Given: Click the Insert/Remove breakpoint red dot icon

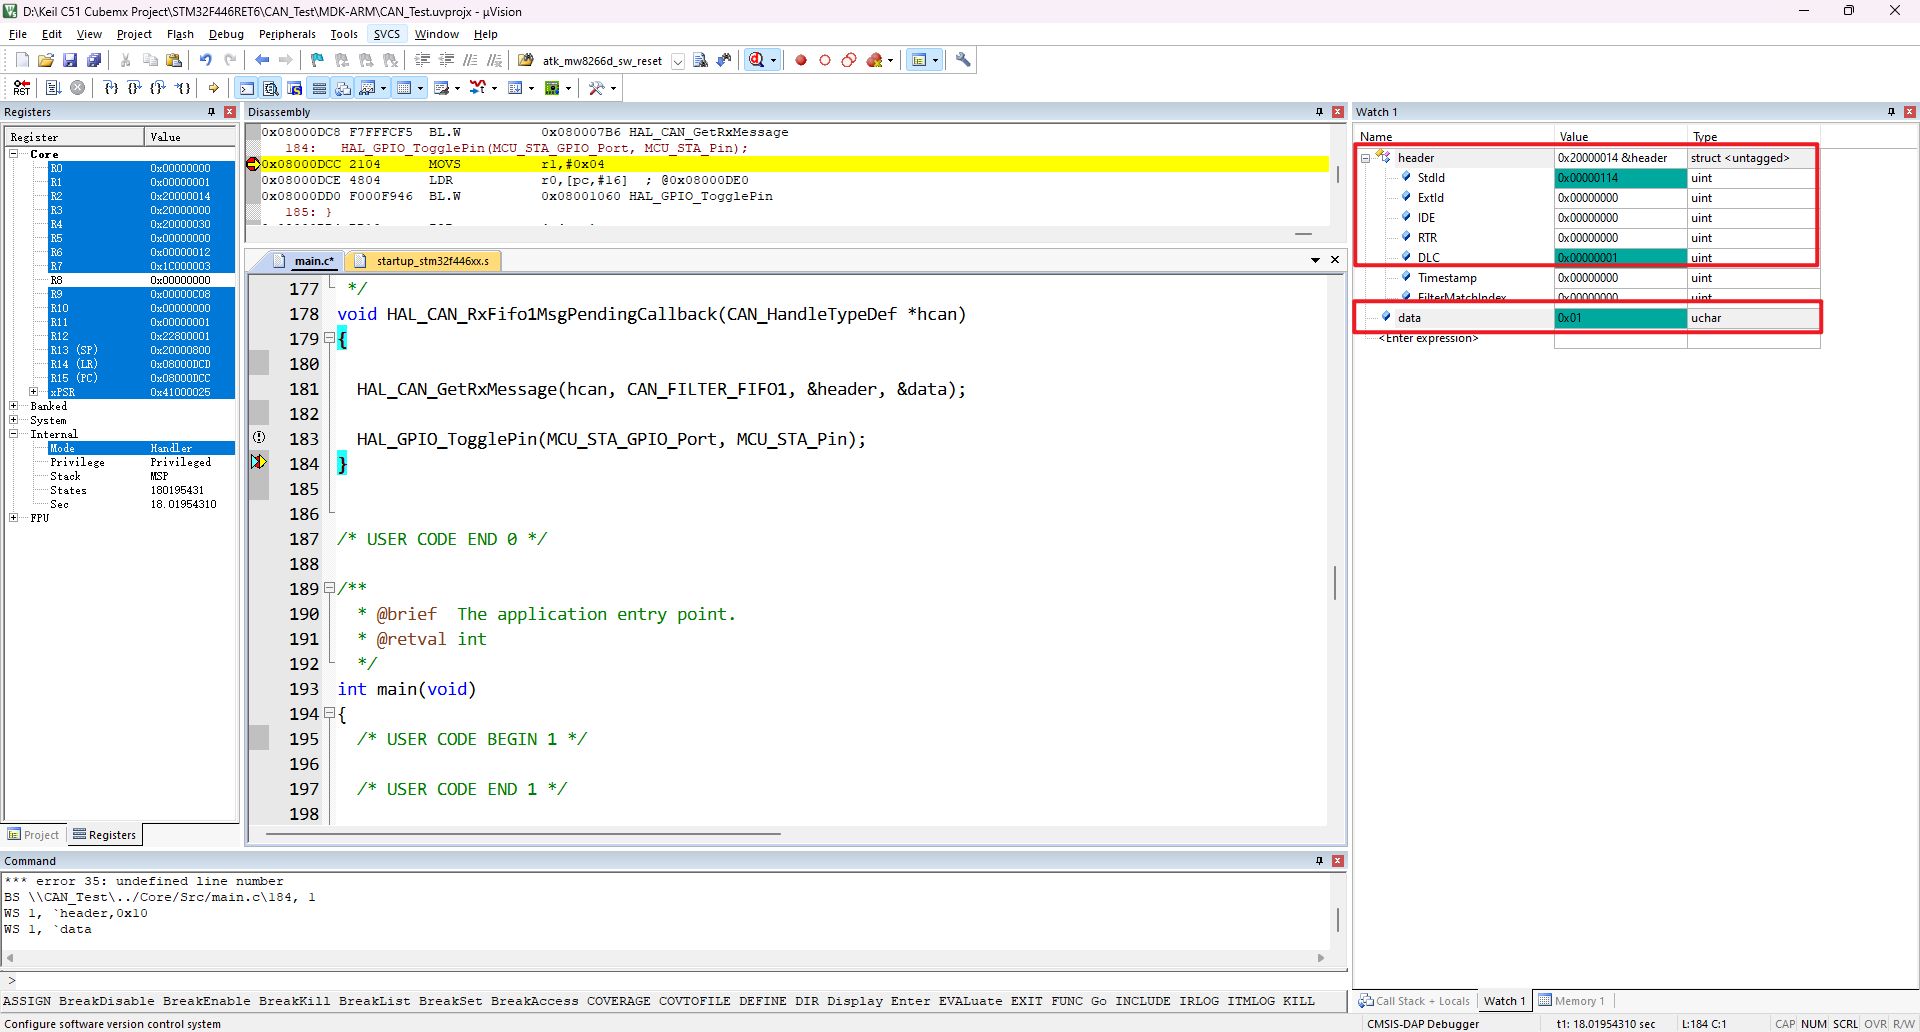Looking at the screenshot, I should pos(801,60).
